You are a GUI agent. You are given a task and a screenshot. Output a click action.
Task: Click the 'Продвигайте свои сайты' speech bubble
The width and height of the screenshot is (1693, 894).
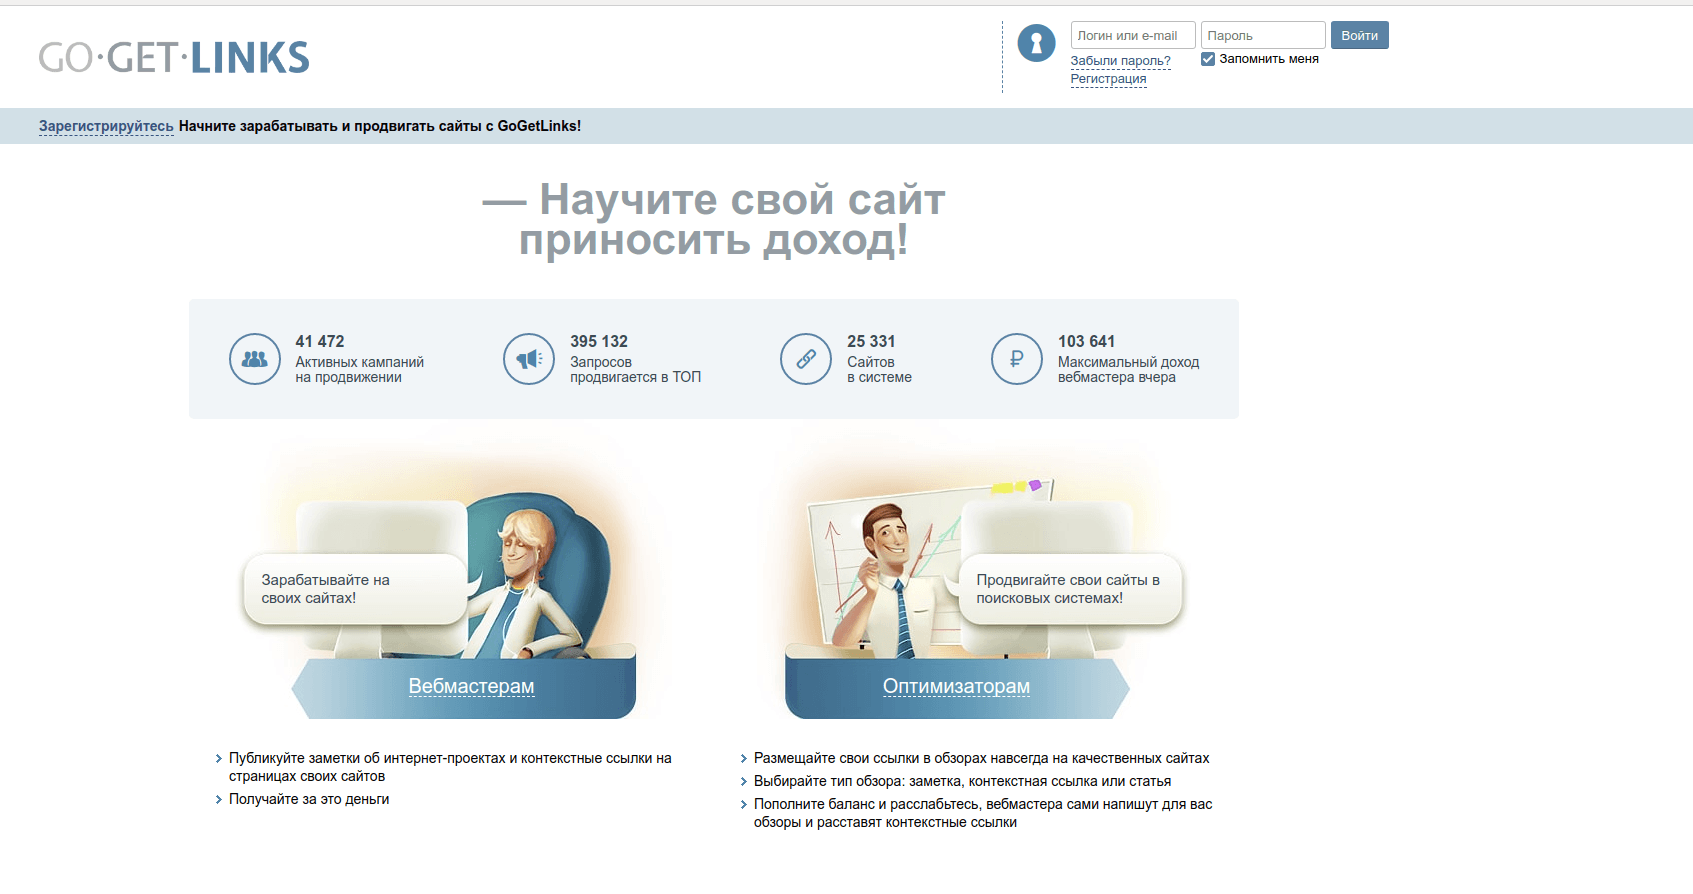coord(1070,589)
